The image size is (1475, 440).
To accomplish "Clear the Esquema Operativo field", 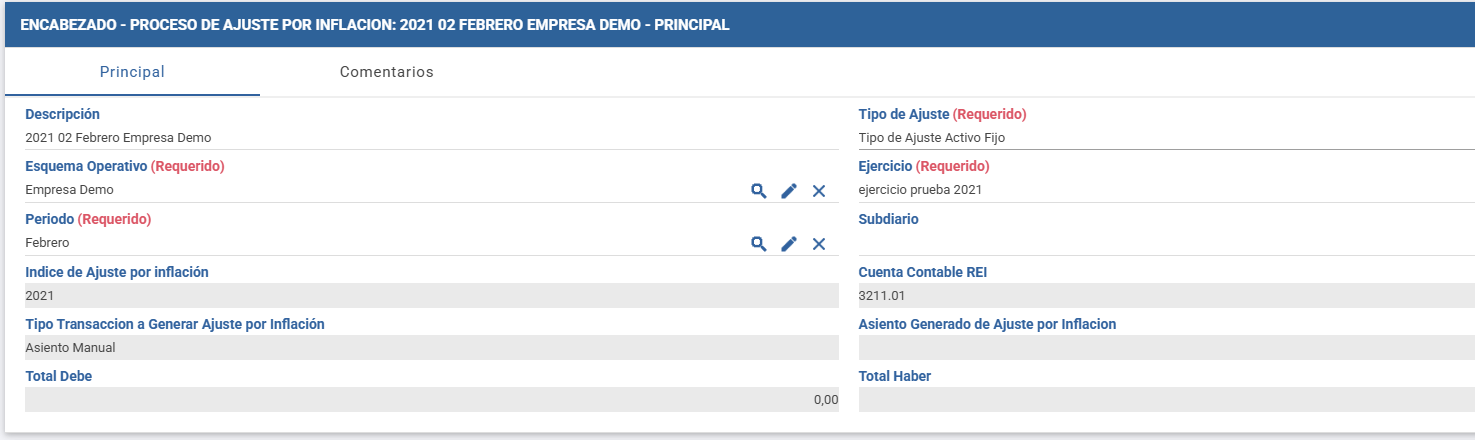I will (x=819, y=191).
